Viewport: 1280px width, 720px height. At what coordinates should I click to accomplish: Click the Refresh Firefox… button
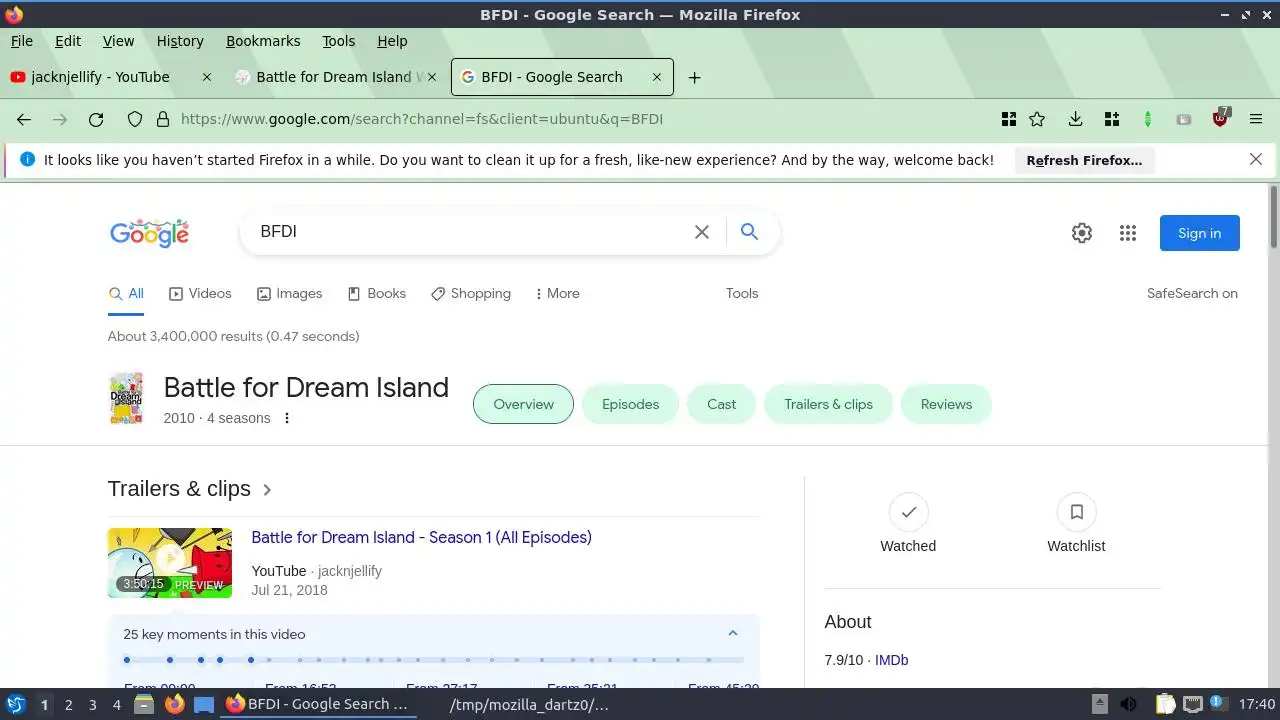click(1084, 160)
